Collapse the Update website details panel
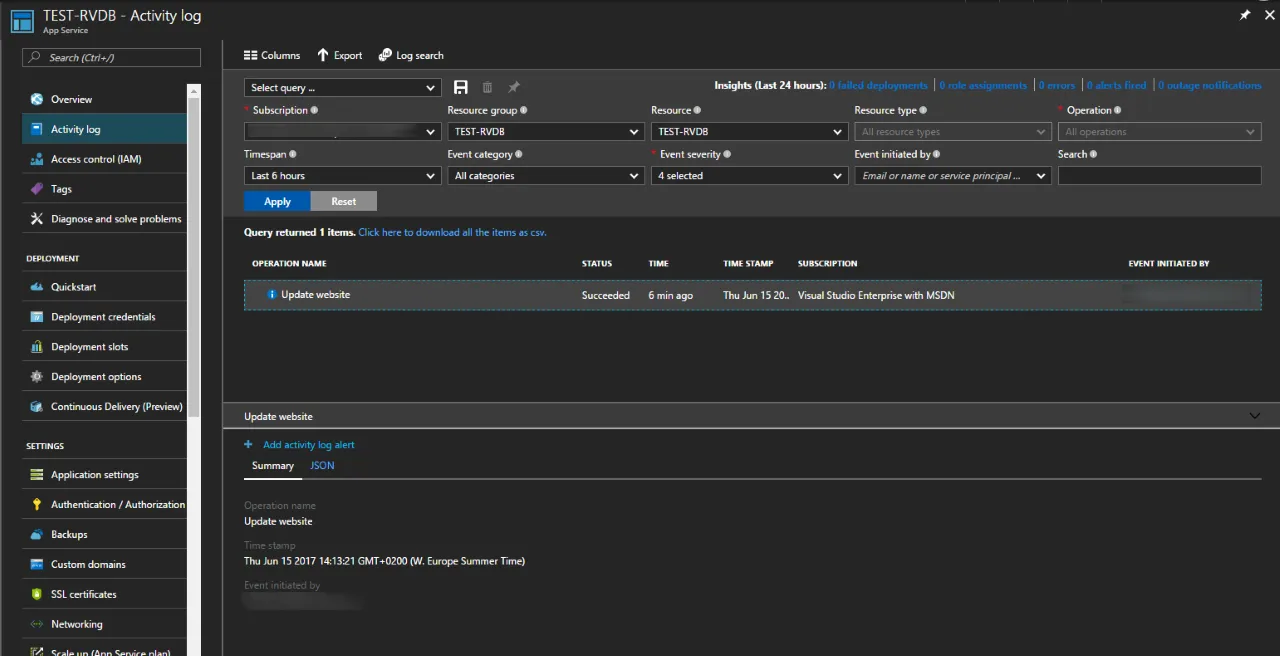The image size is (1280, 656). coord(1254,416)
